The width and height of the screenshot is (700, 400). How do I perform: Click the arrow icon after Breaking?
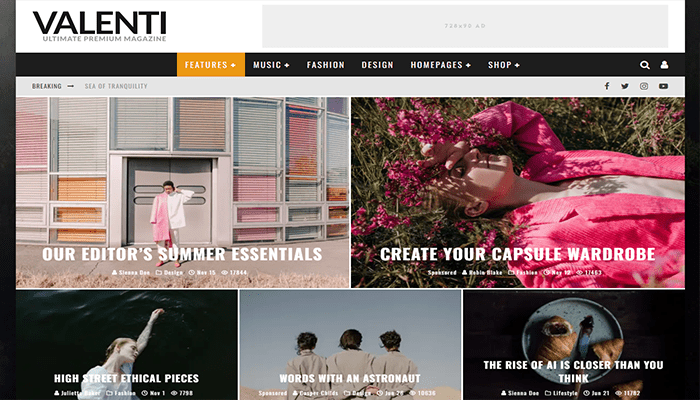coord(71,86)
